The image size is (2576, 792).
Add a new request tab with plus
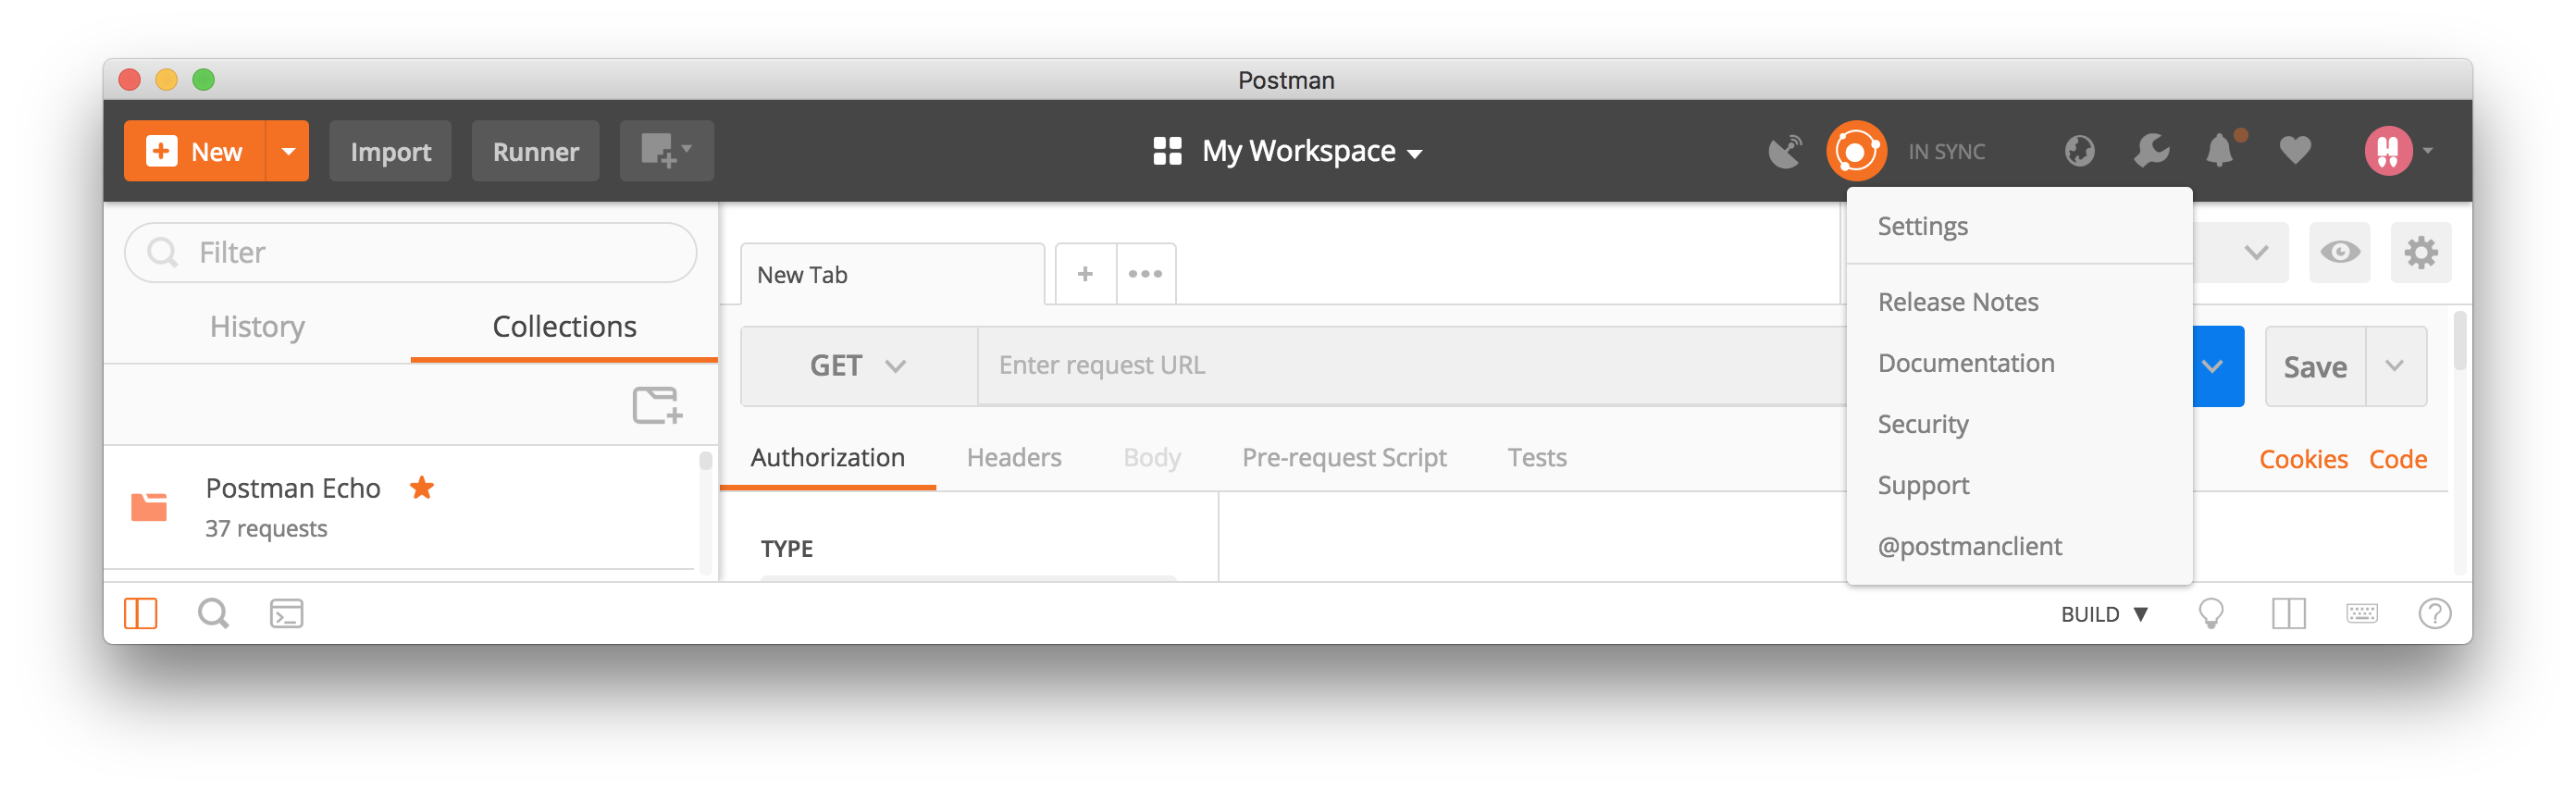(x=1085, y=274)
